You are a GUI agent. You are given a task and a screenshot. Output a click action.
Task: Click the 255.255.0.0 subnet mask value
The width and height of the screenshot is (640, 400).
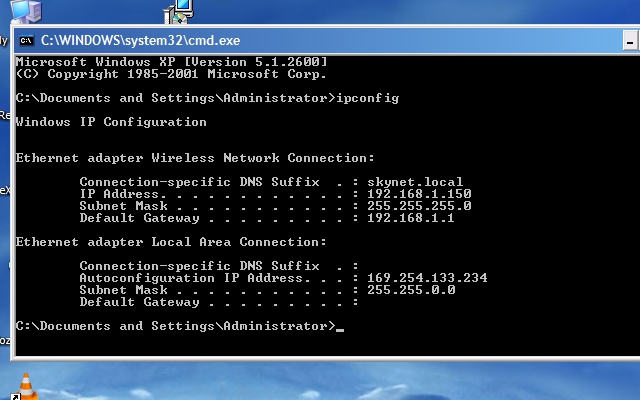click(411, 290)
